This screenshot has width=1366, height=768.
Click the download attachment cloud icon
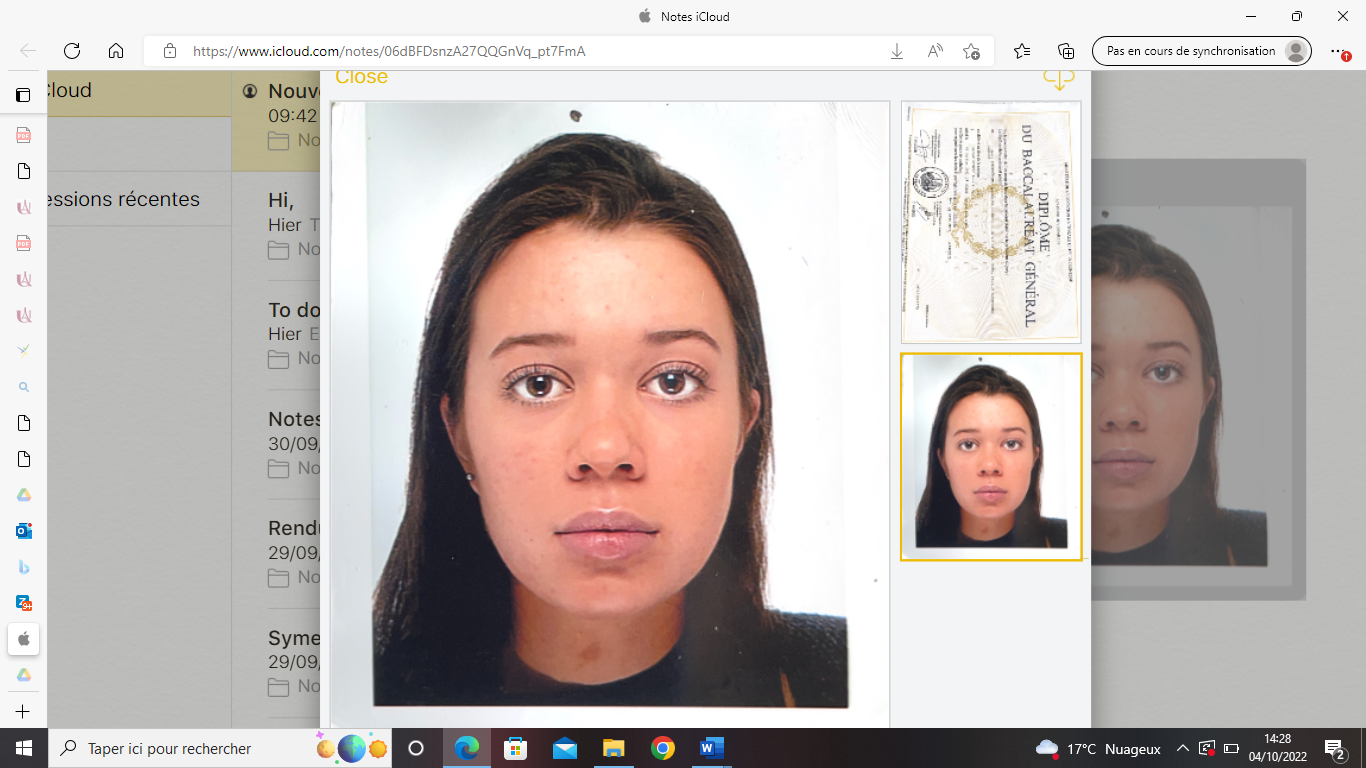1058,78
